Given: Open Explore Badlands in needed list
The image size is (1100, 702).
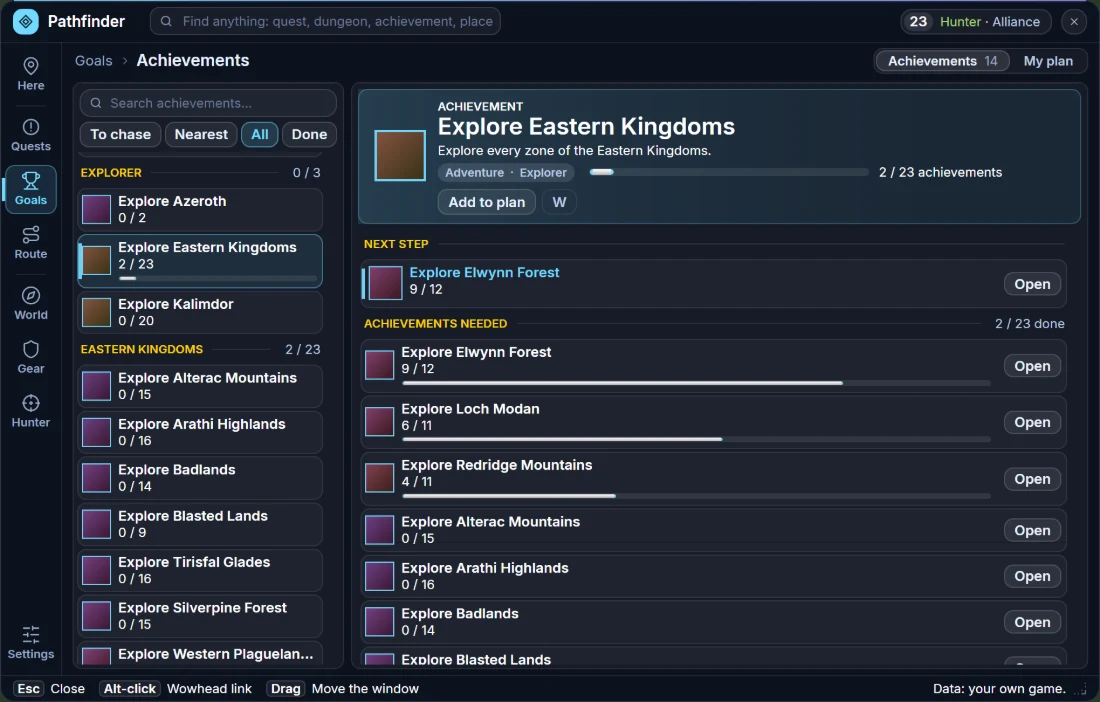Looking at the screenshot, I should (x=1032, y=622).
